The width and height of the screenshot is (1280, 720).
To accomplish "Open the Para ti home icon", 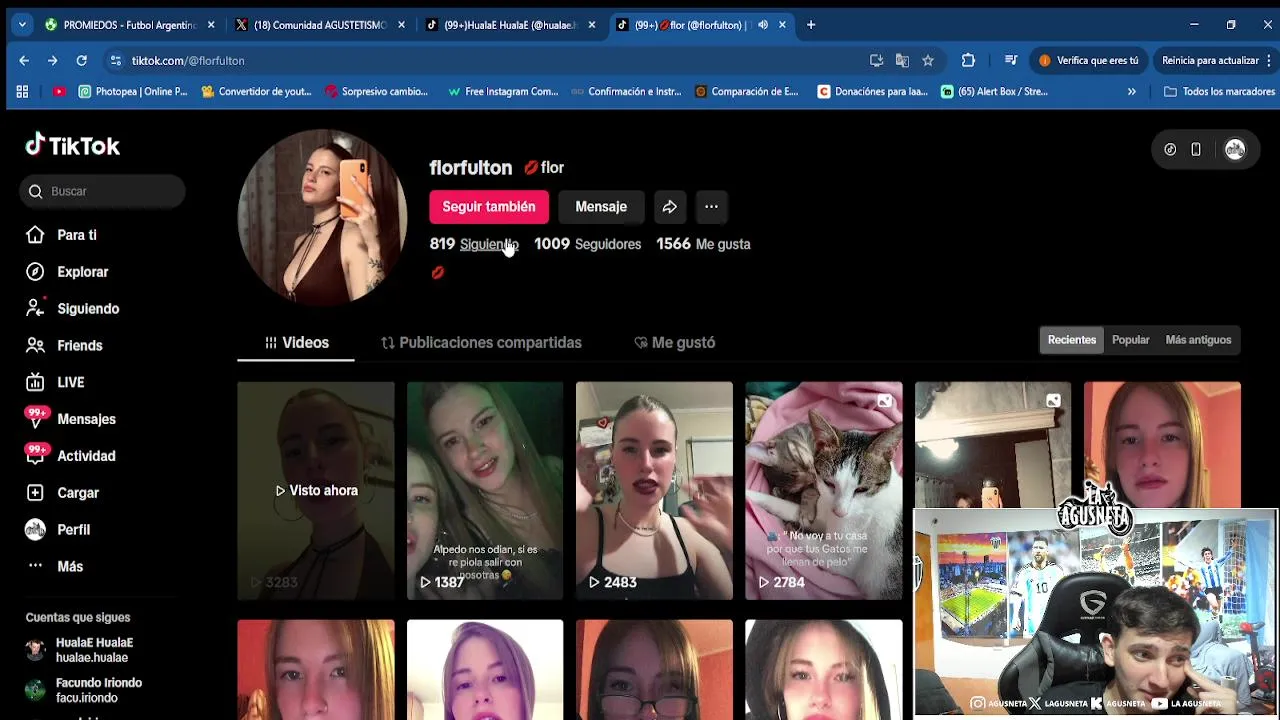I will click(35, 235).
